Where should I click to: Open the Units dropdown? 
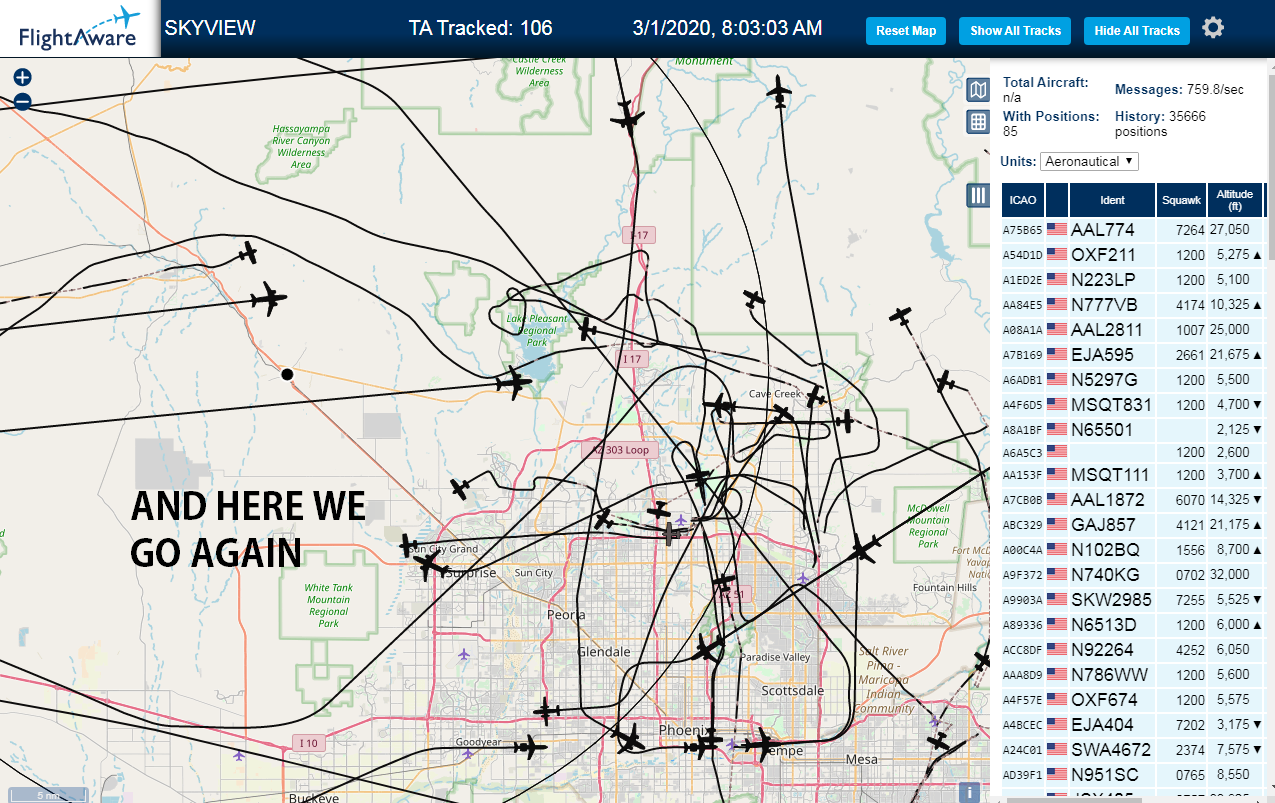click(x=1089, y=161)
